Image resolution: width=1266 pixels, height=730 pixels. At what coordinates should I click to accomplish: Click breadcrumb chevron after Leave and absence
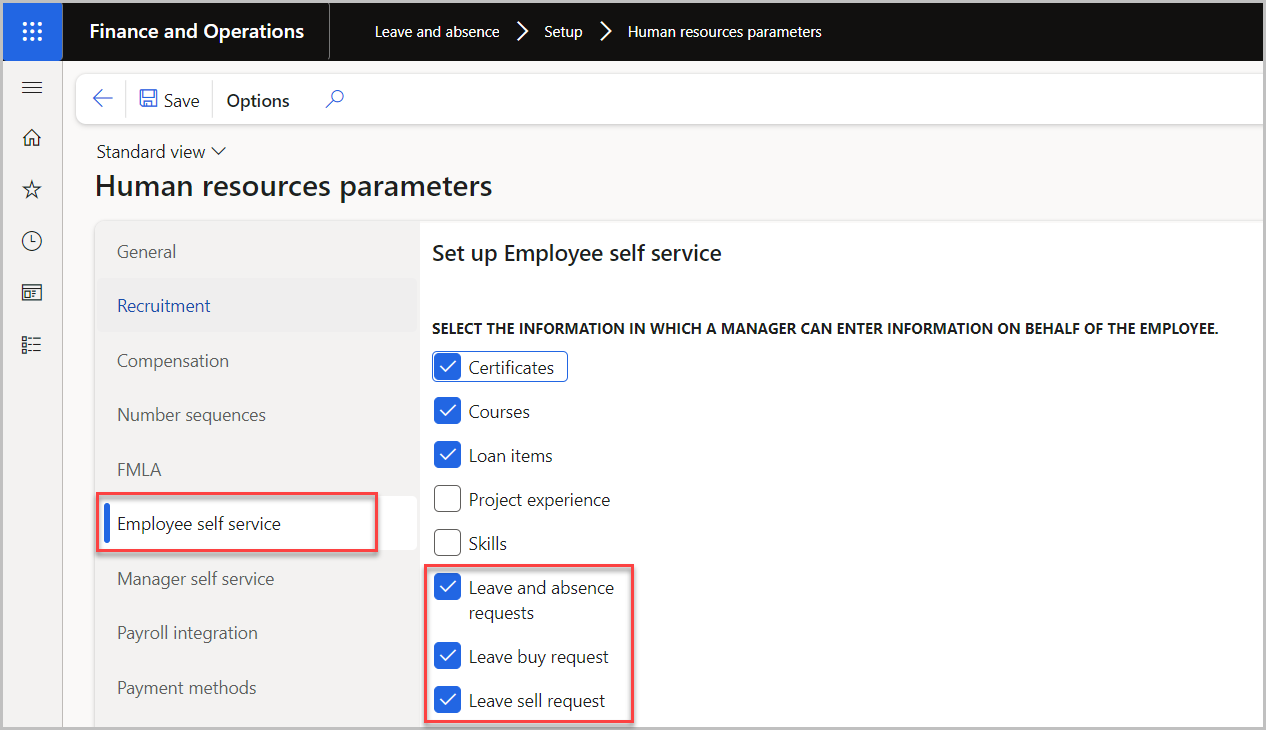click(x=522, y=32)
